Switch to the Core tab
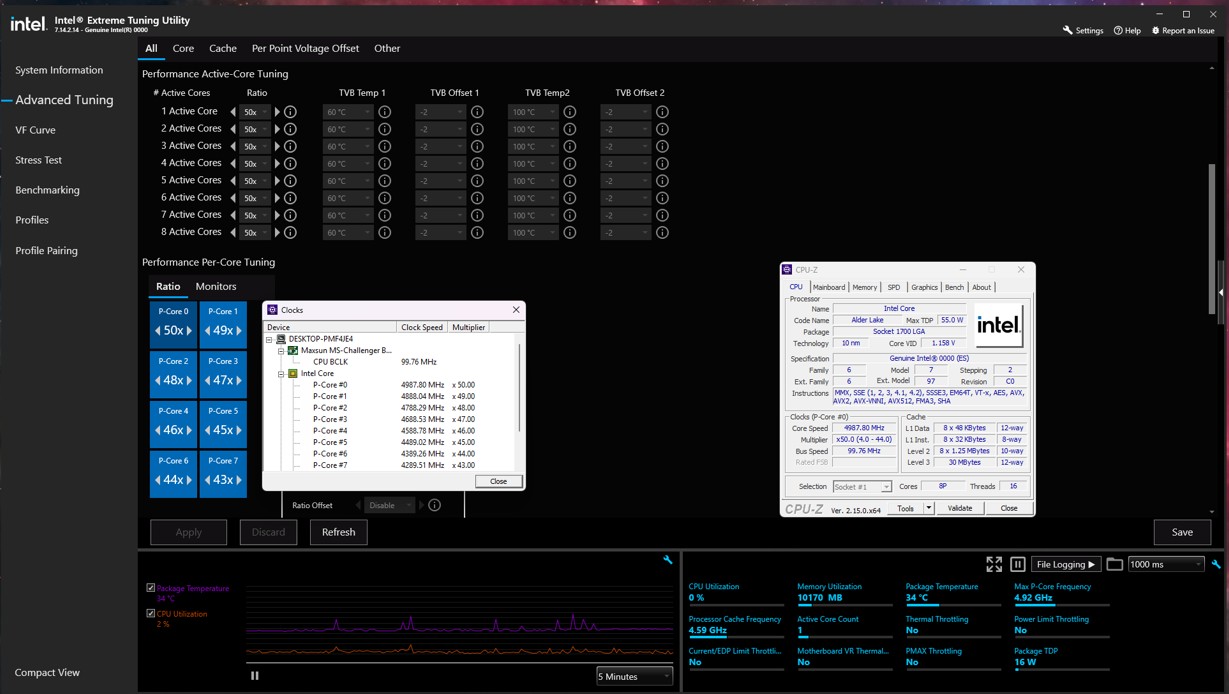Image resolution: width=1229 pixels, height=694 pixels. [x=183, y=48]
